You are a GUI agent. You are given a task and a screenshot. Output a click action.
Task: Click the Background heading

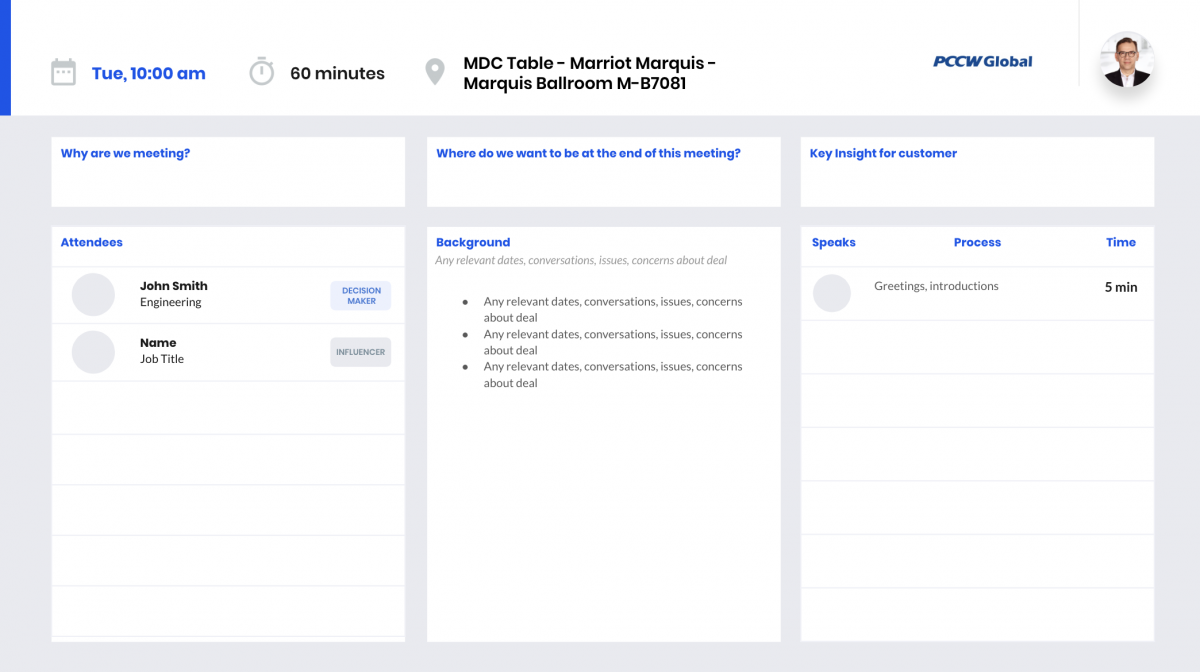tap(473, 242)
